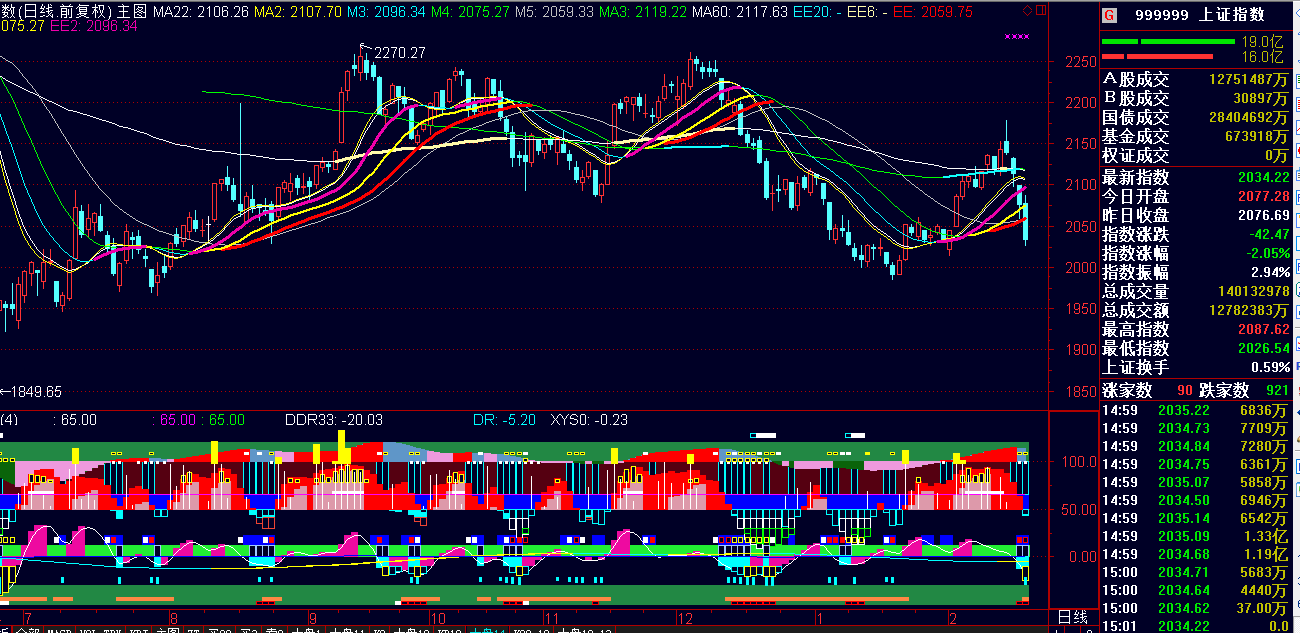Click the 15:01 last tick row
Viewport: 1300px width, 633px height.
(x=1195, y=626)
